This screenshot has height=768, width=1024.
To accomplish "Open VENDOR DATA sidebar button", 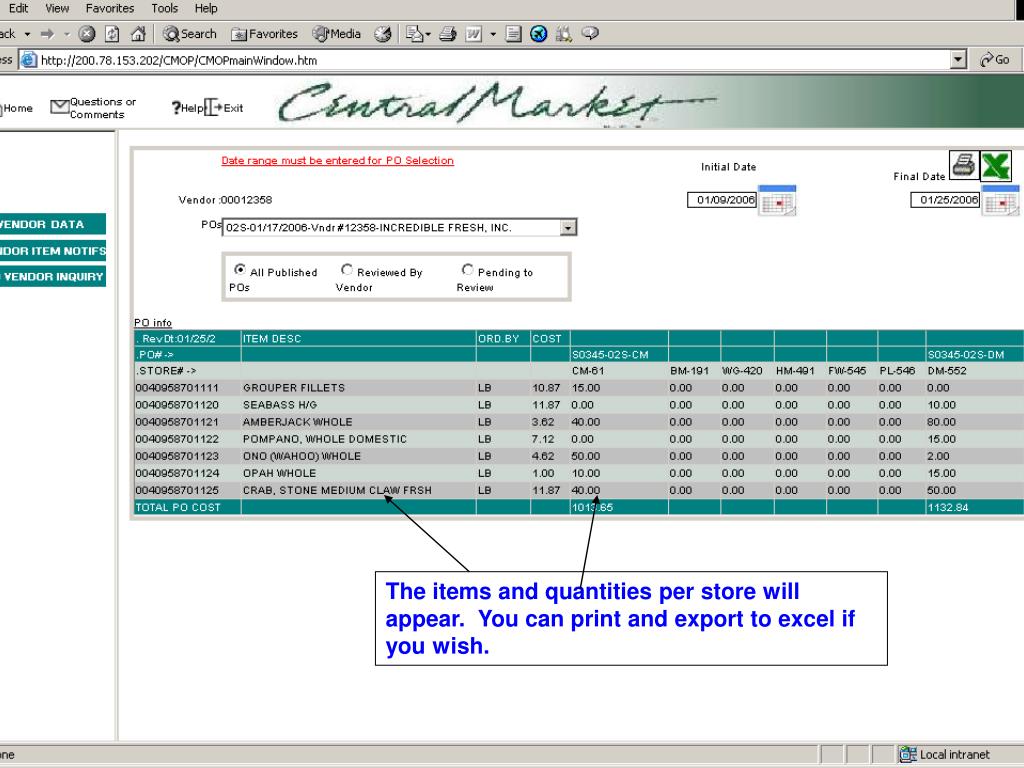I will 52,224.
